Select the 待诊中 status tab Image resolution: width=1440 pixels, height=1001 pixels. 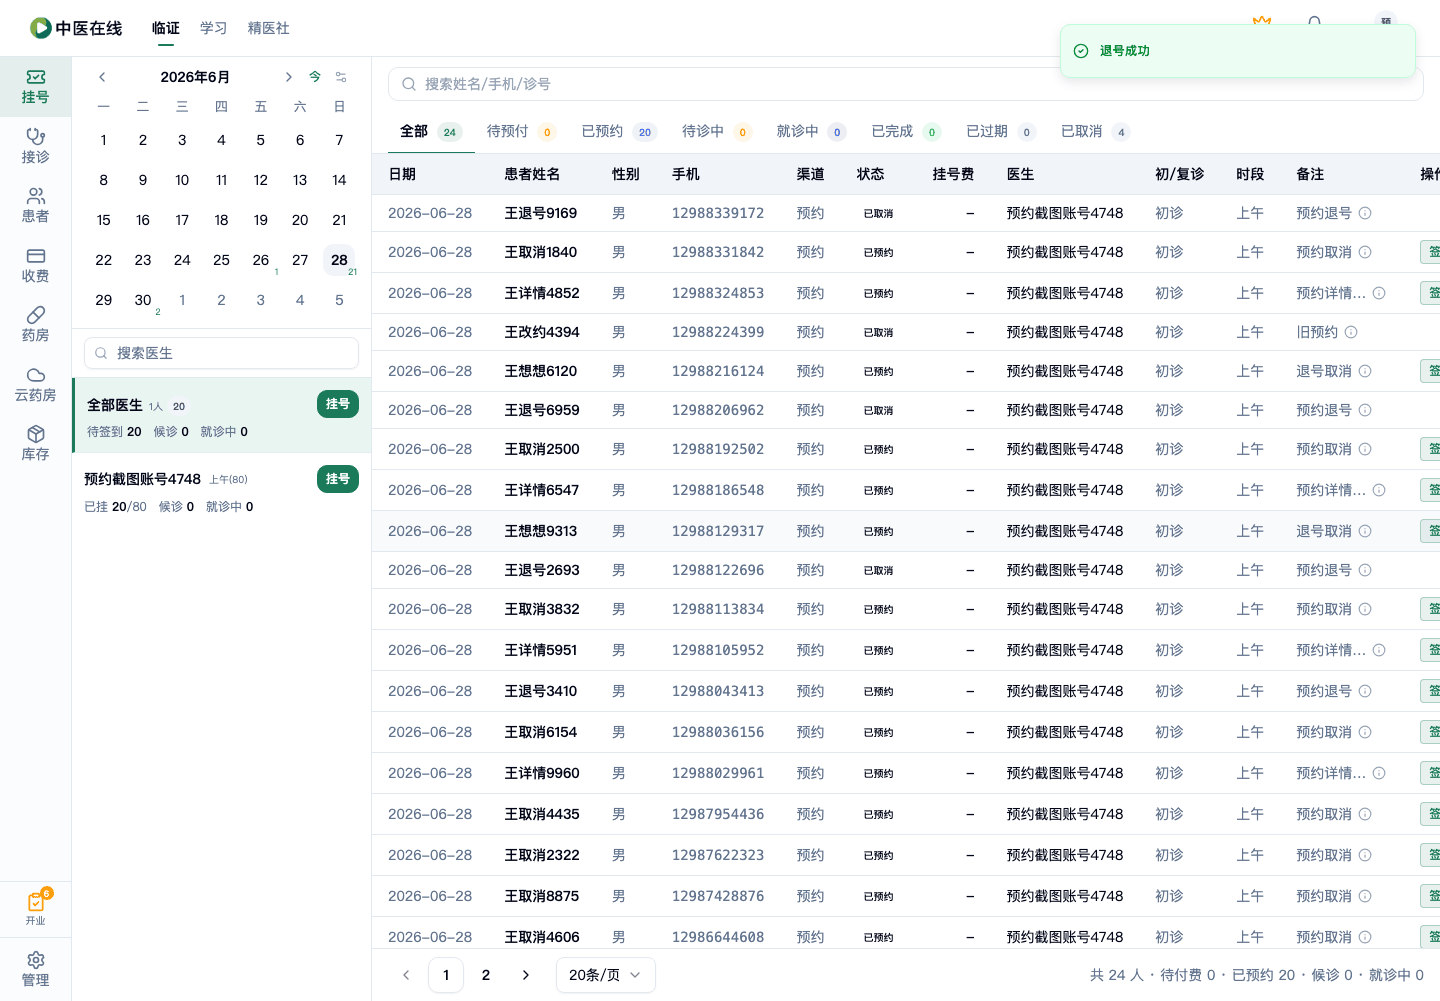click(x=716, y=131)
